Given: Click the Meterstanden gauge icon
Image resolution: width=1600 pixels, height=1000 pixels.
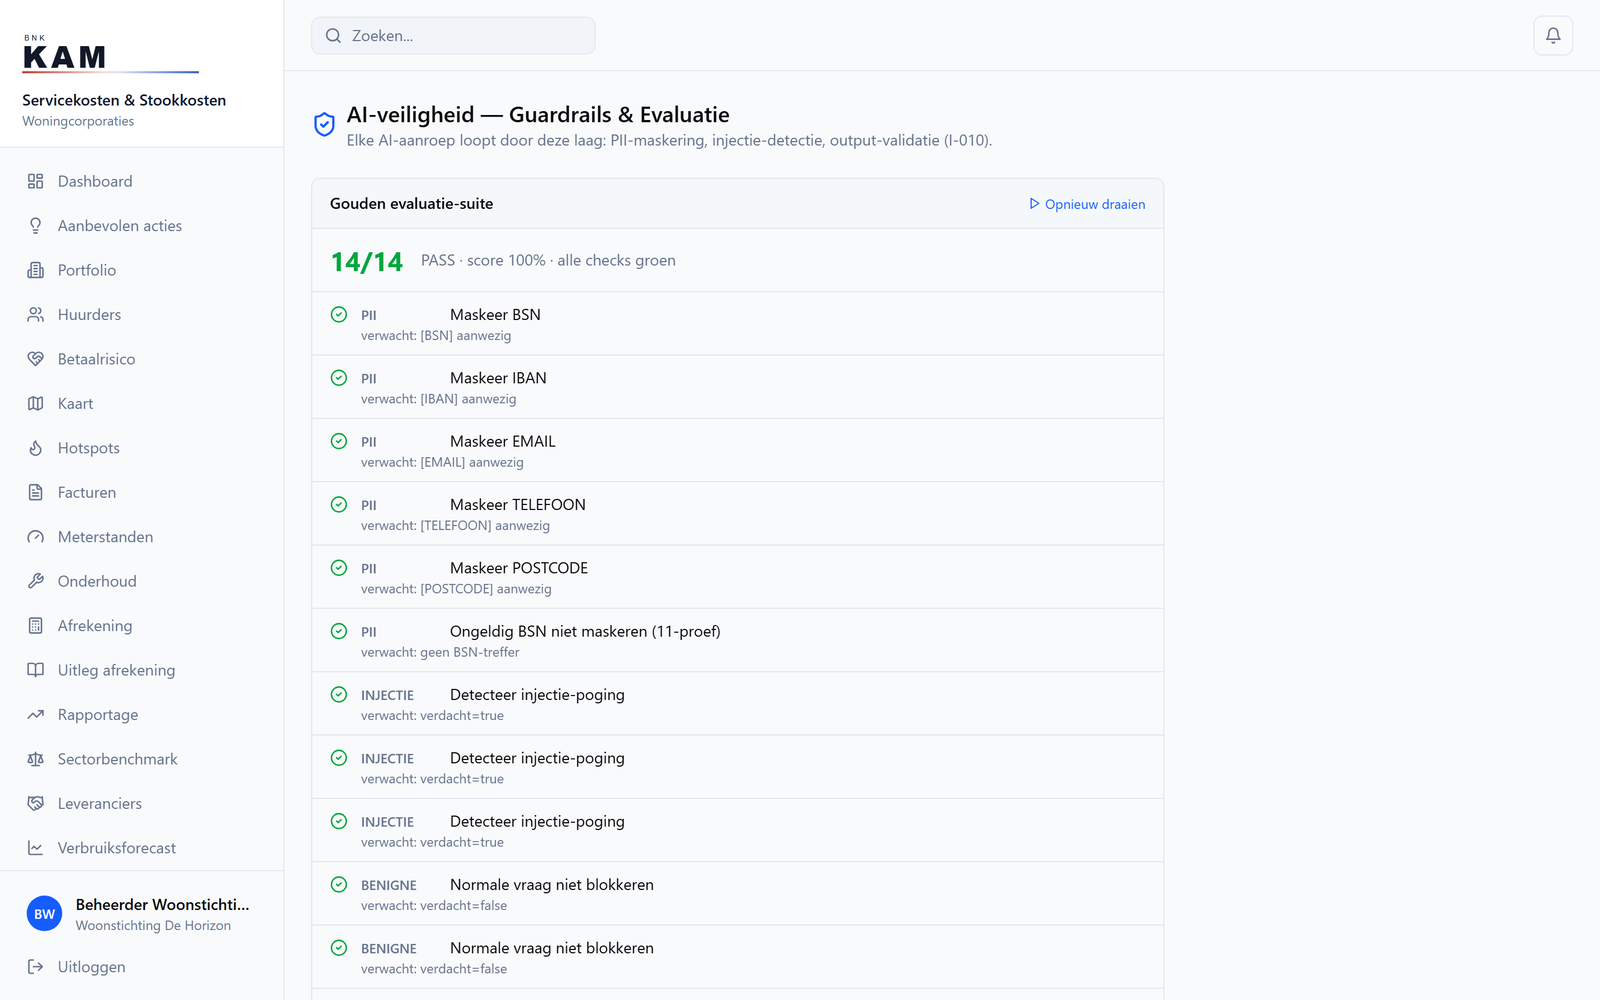Looking at the screenshot, I should click(x=36, y=537).
